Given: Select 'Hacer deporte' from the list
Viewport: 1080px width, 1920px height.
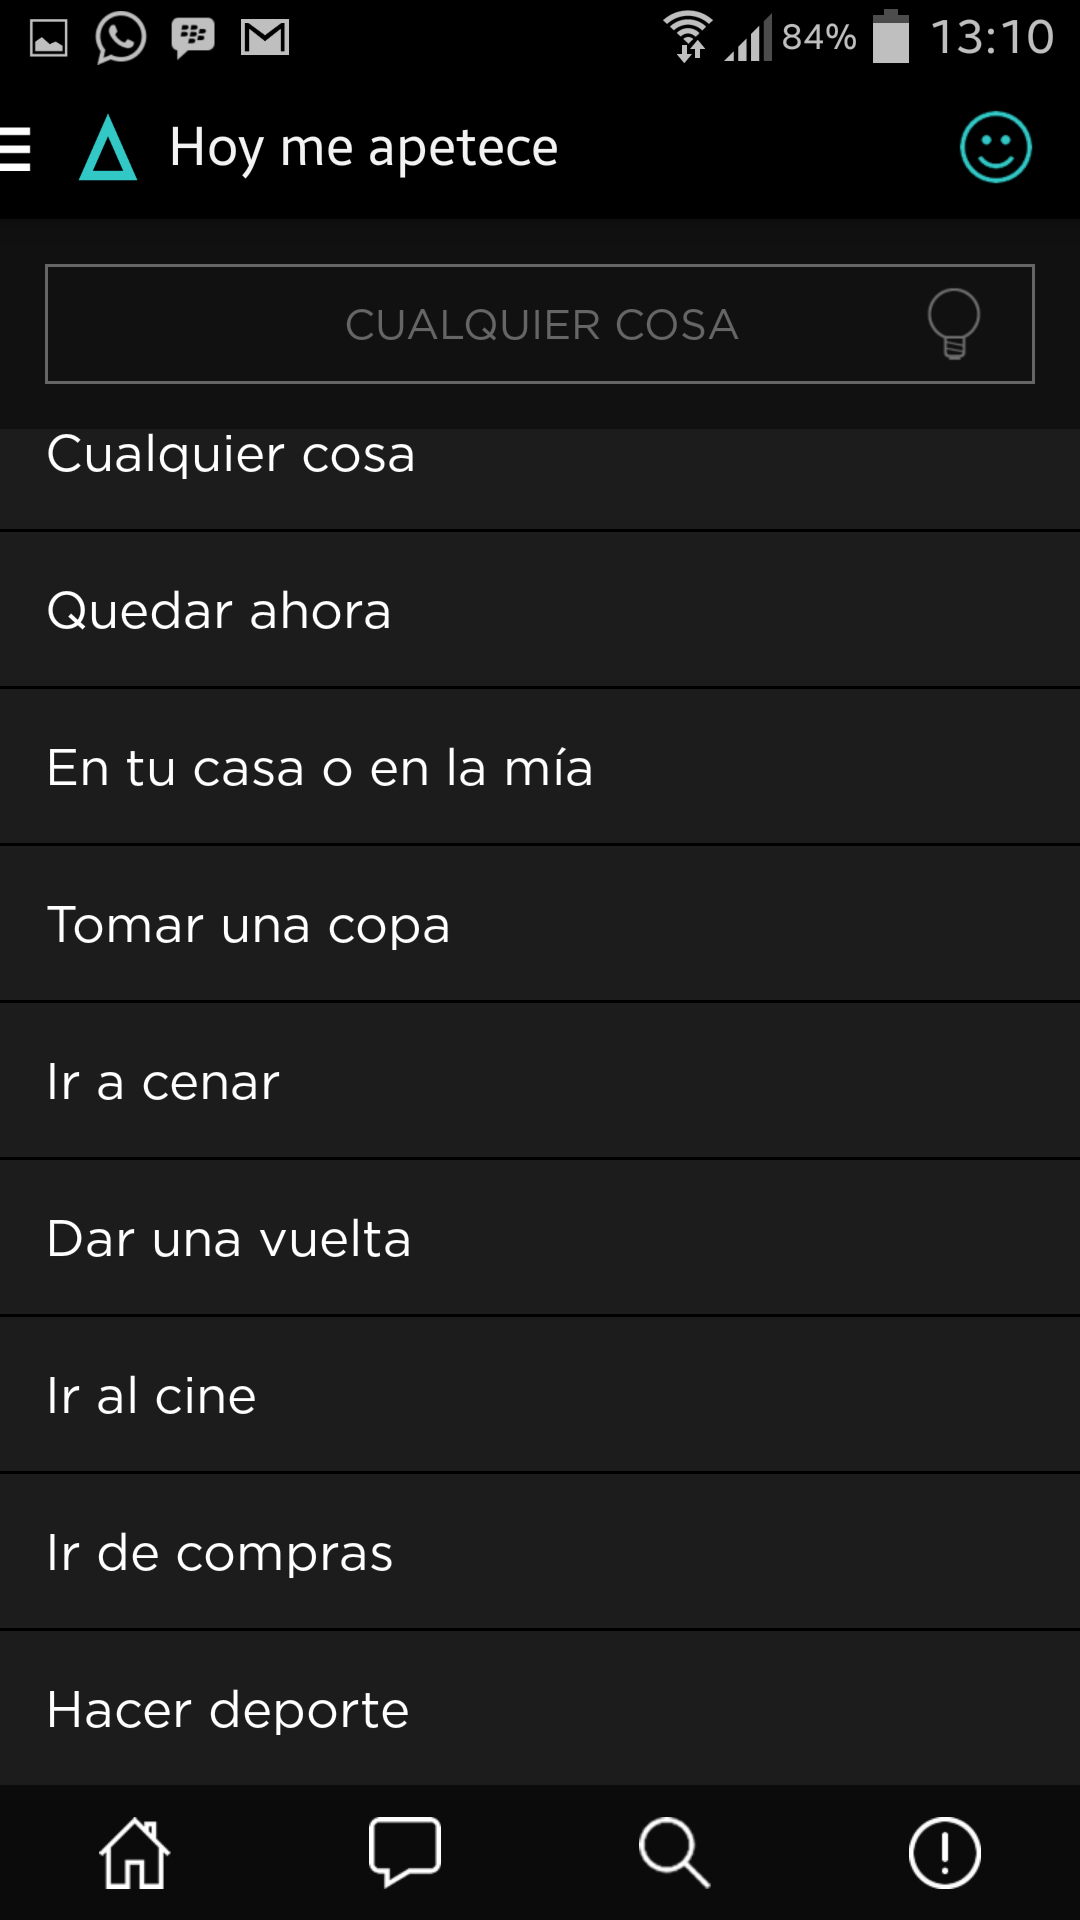Looking at the screenshot, I should tap(540, 1709).
